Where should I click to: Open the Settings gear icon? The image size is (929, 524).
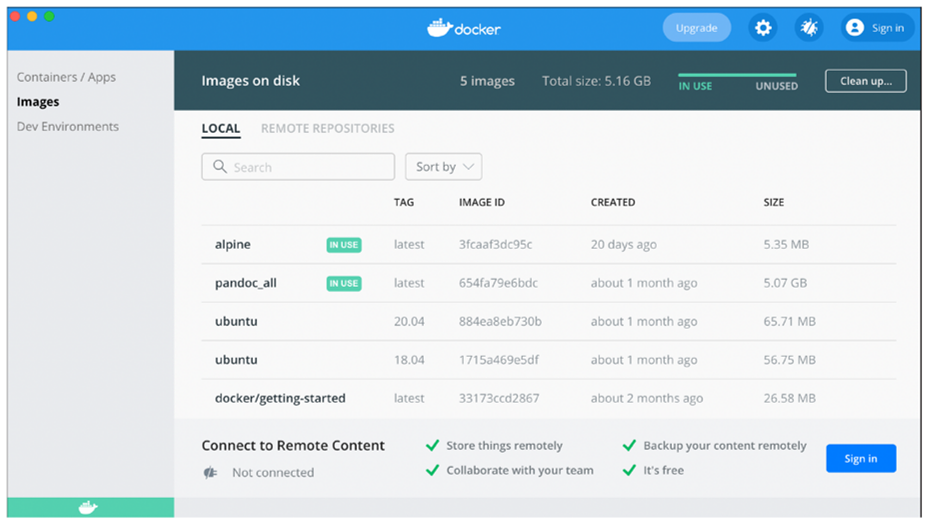pos(763,28)
